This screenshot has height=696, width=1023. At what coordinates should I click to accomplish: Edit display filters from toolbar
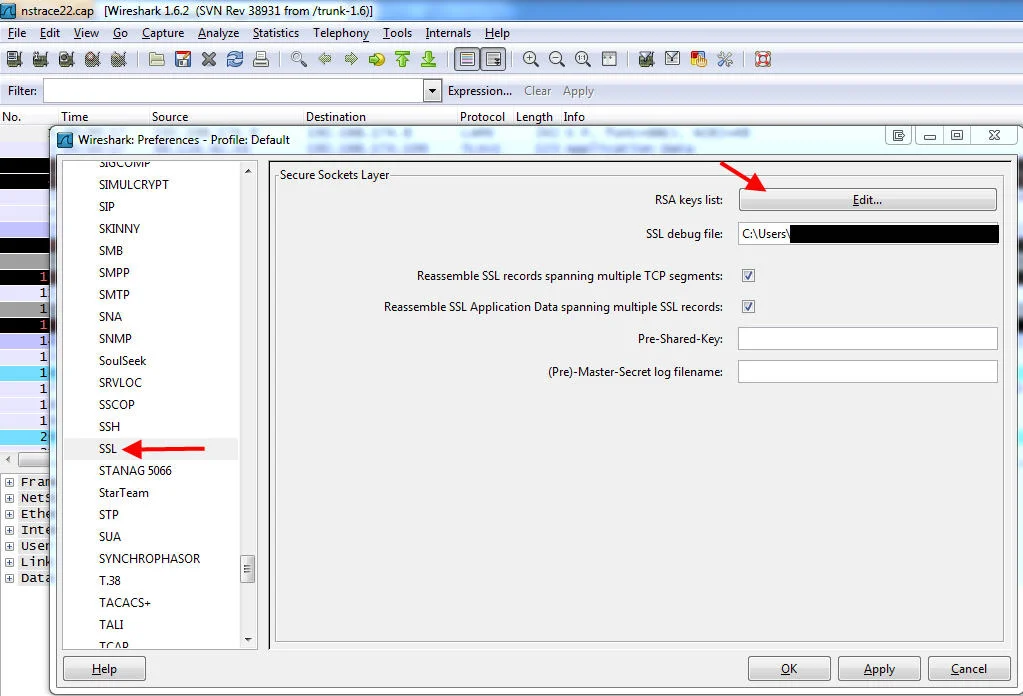coord(673,59)
